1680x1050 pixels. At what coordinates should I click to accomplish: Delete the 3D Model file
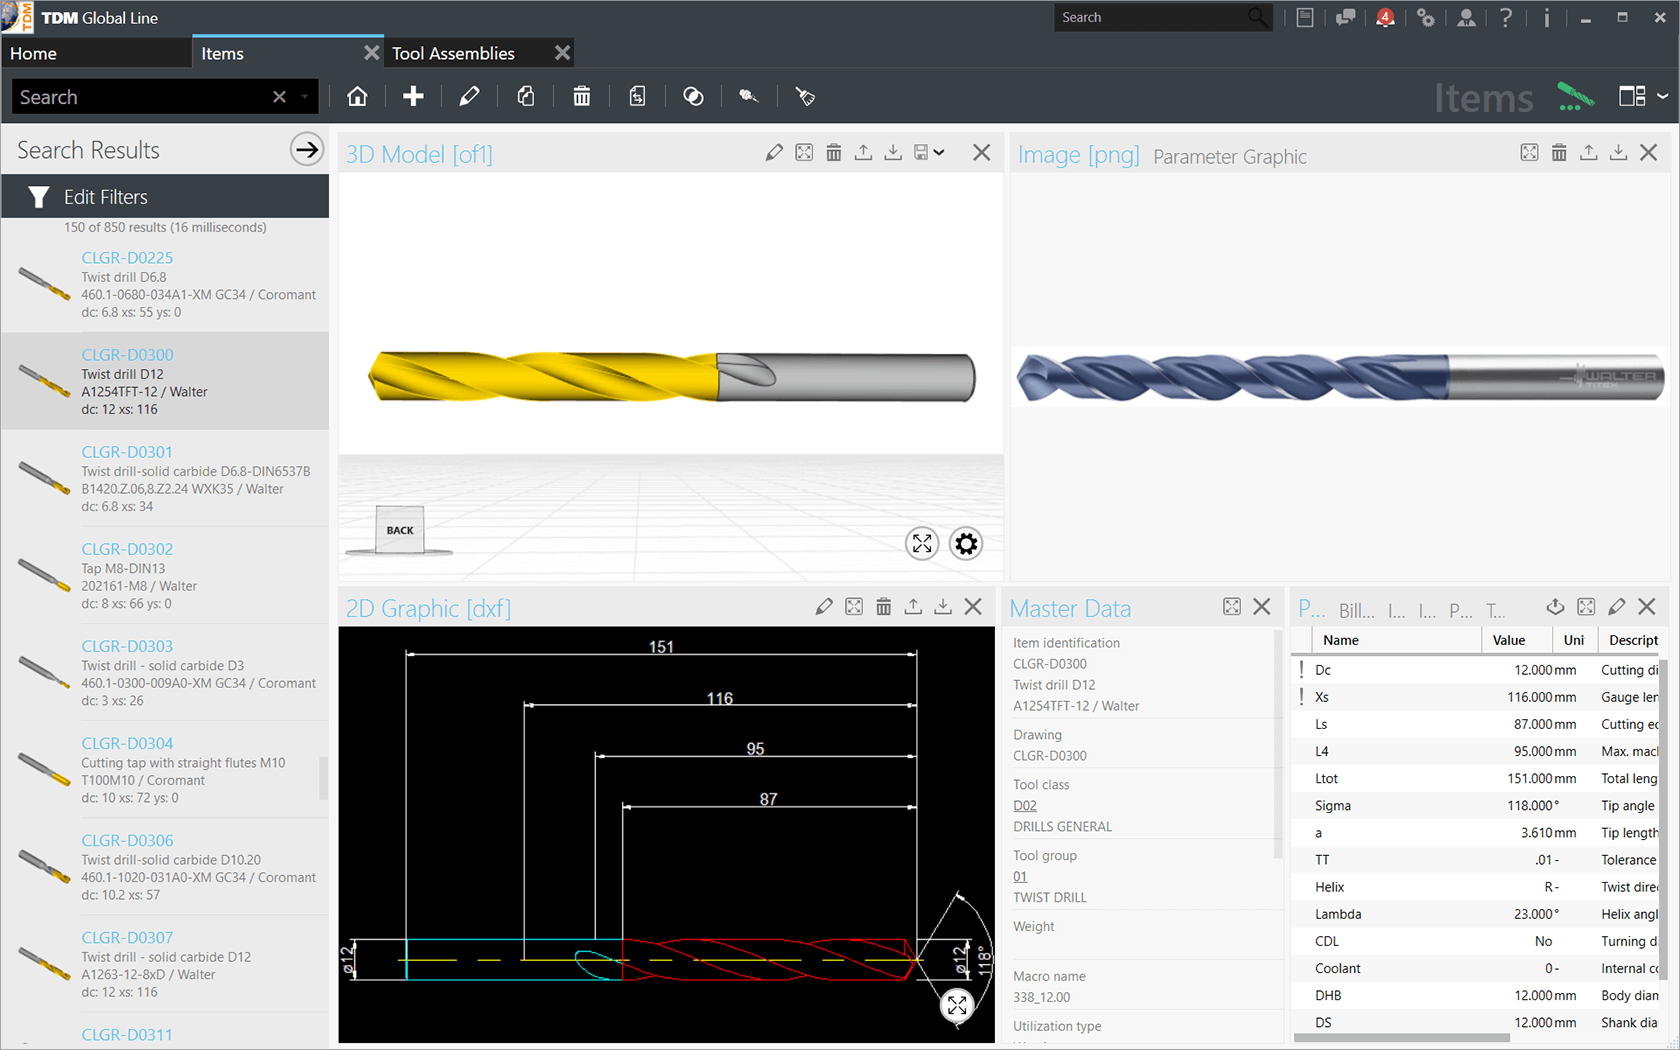click(834, 153)
